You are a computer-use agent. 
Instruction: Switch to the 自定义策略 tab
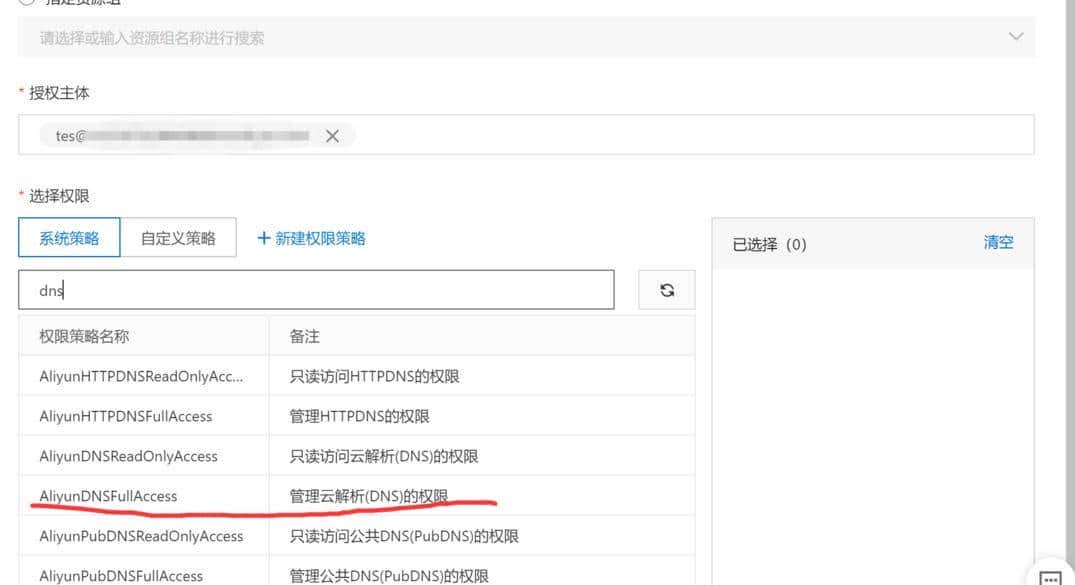click(178, 236)
